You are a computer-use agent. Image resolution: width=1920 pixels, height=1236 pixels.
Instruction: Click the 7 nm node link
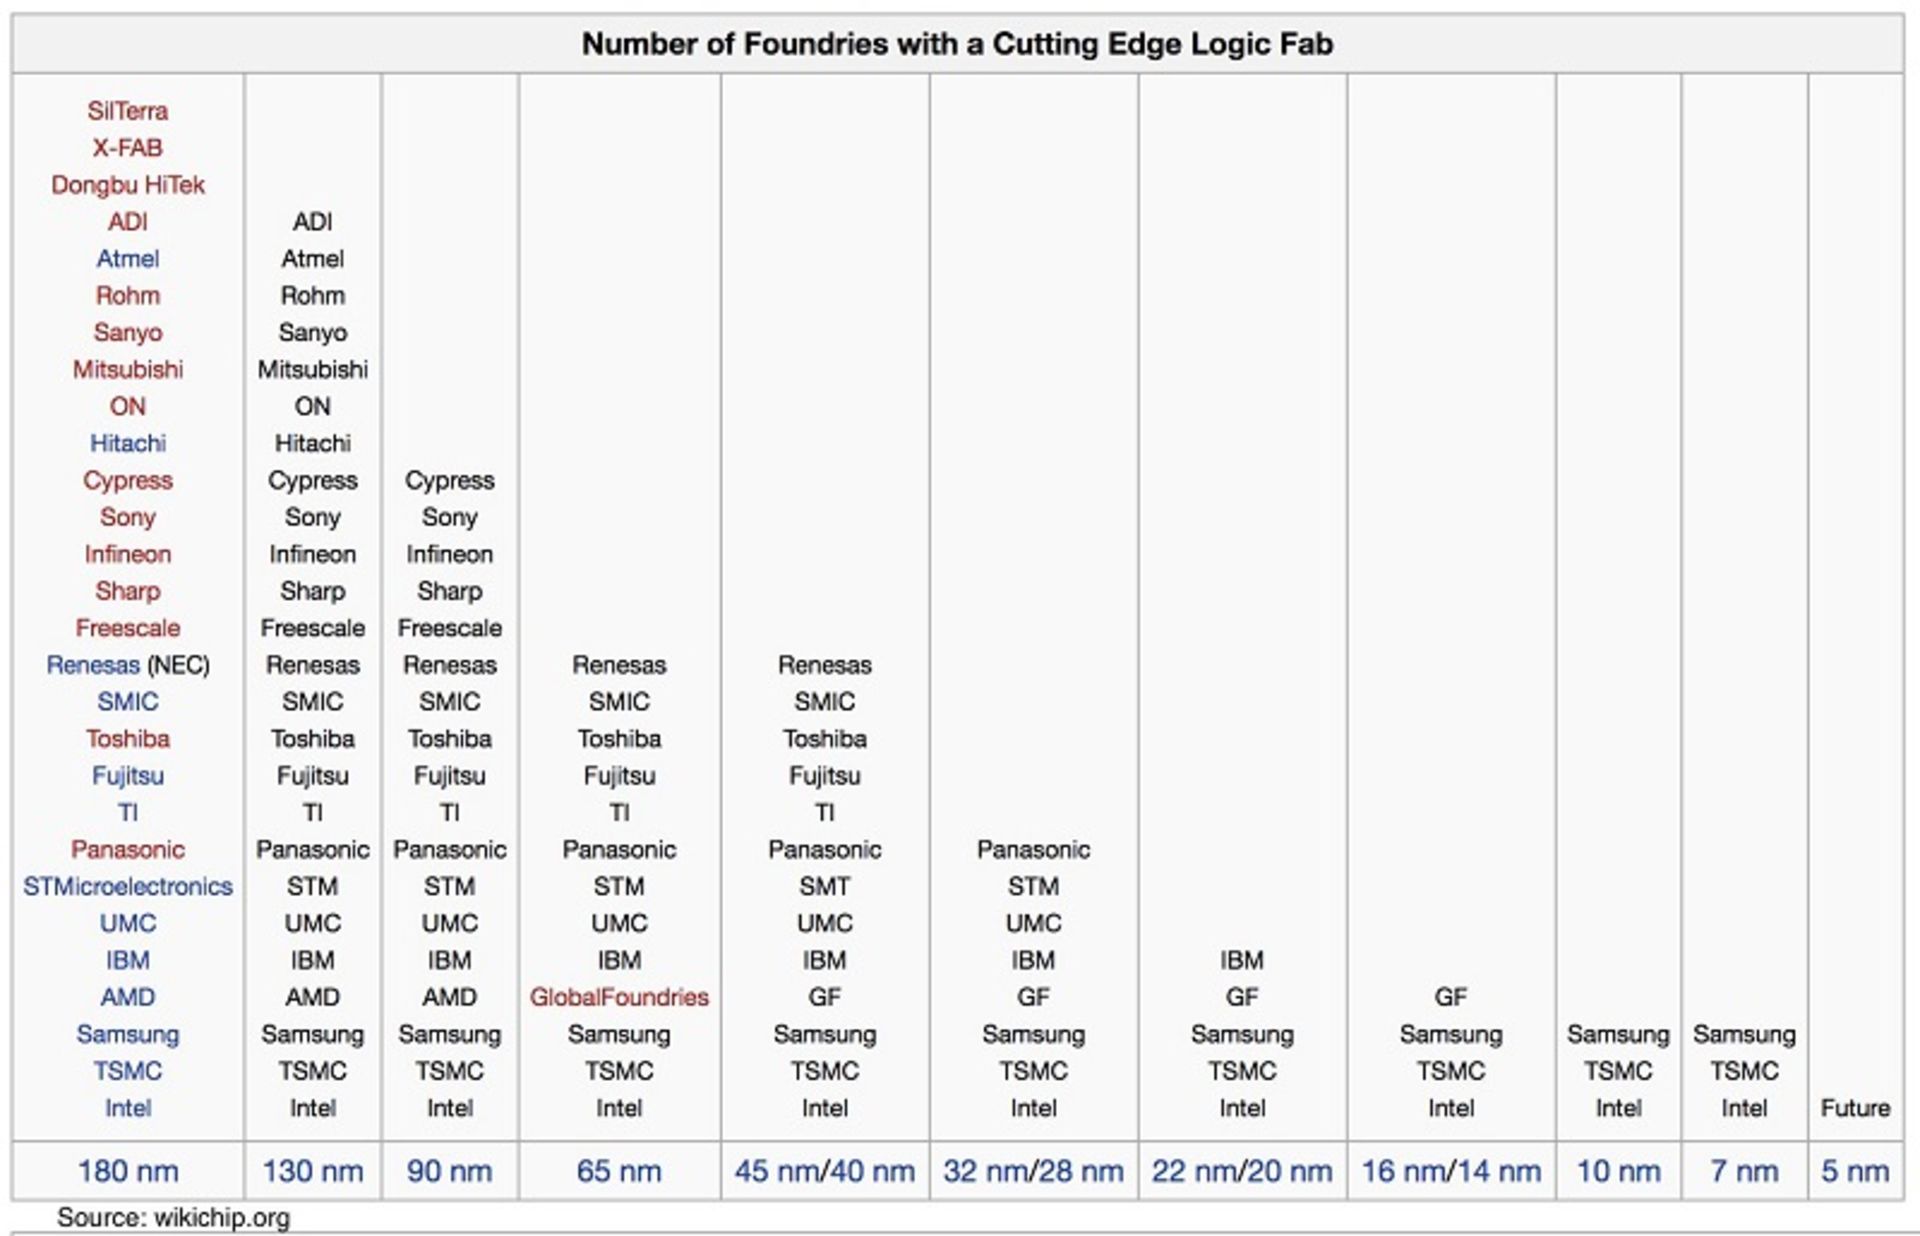tap(1744, 1171)
